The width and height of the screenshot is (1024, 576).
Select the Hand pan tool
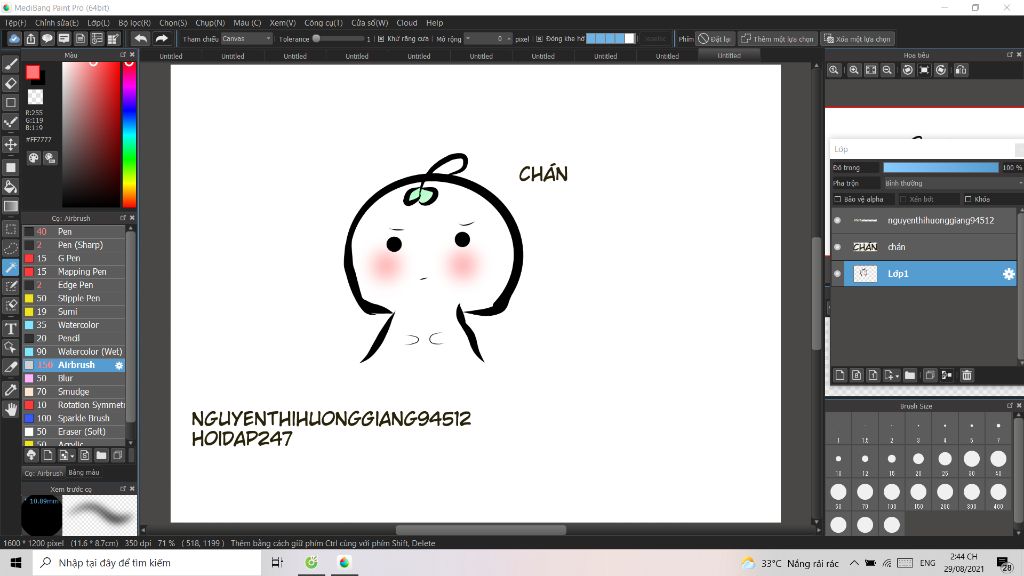(10, 409)
